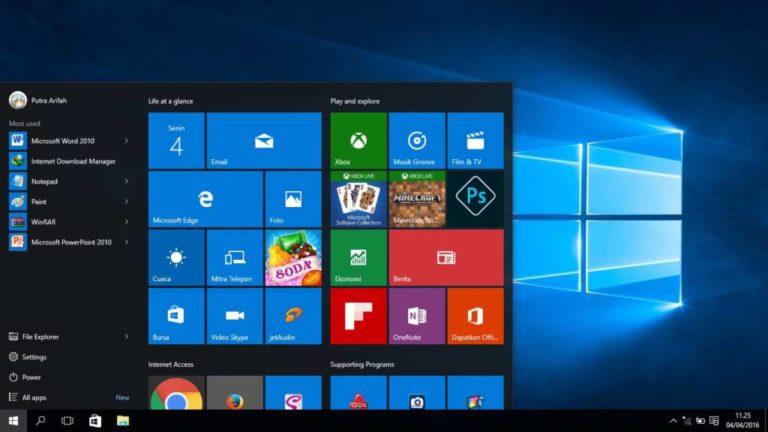Image resolution: width=768 pixels, height=432 pixels.
Task: Expand the Notepad jump list arrow
Action: (126, 181)
